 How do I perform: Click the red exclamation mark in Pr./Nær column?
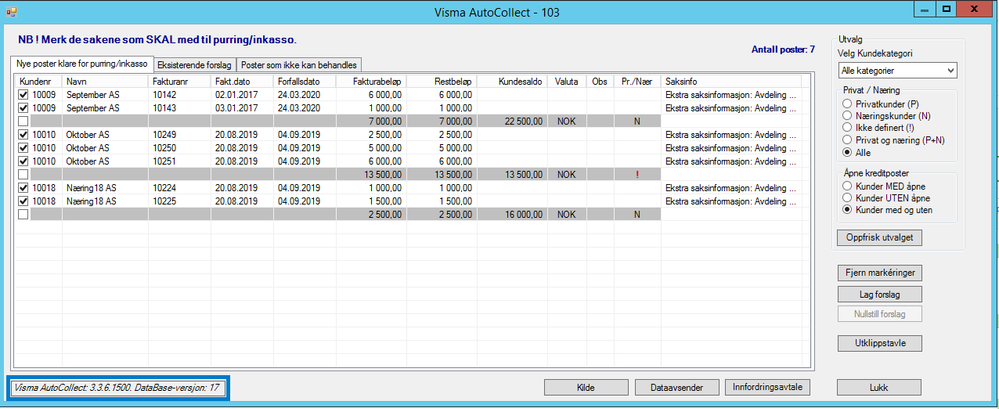tap(637, 175)
